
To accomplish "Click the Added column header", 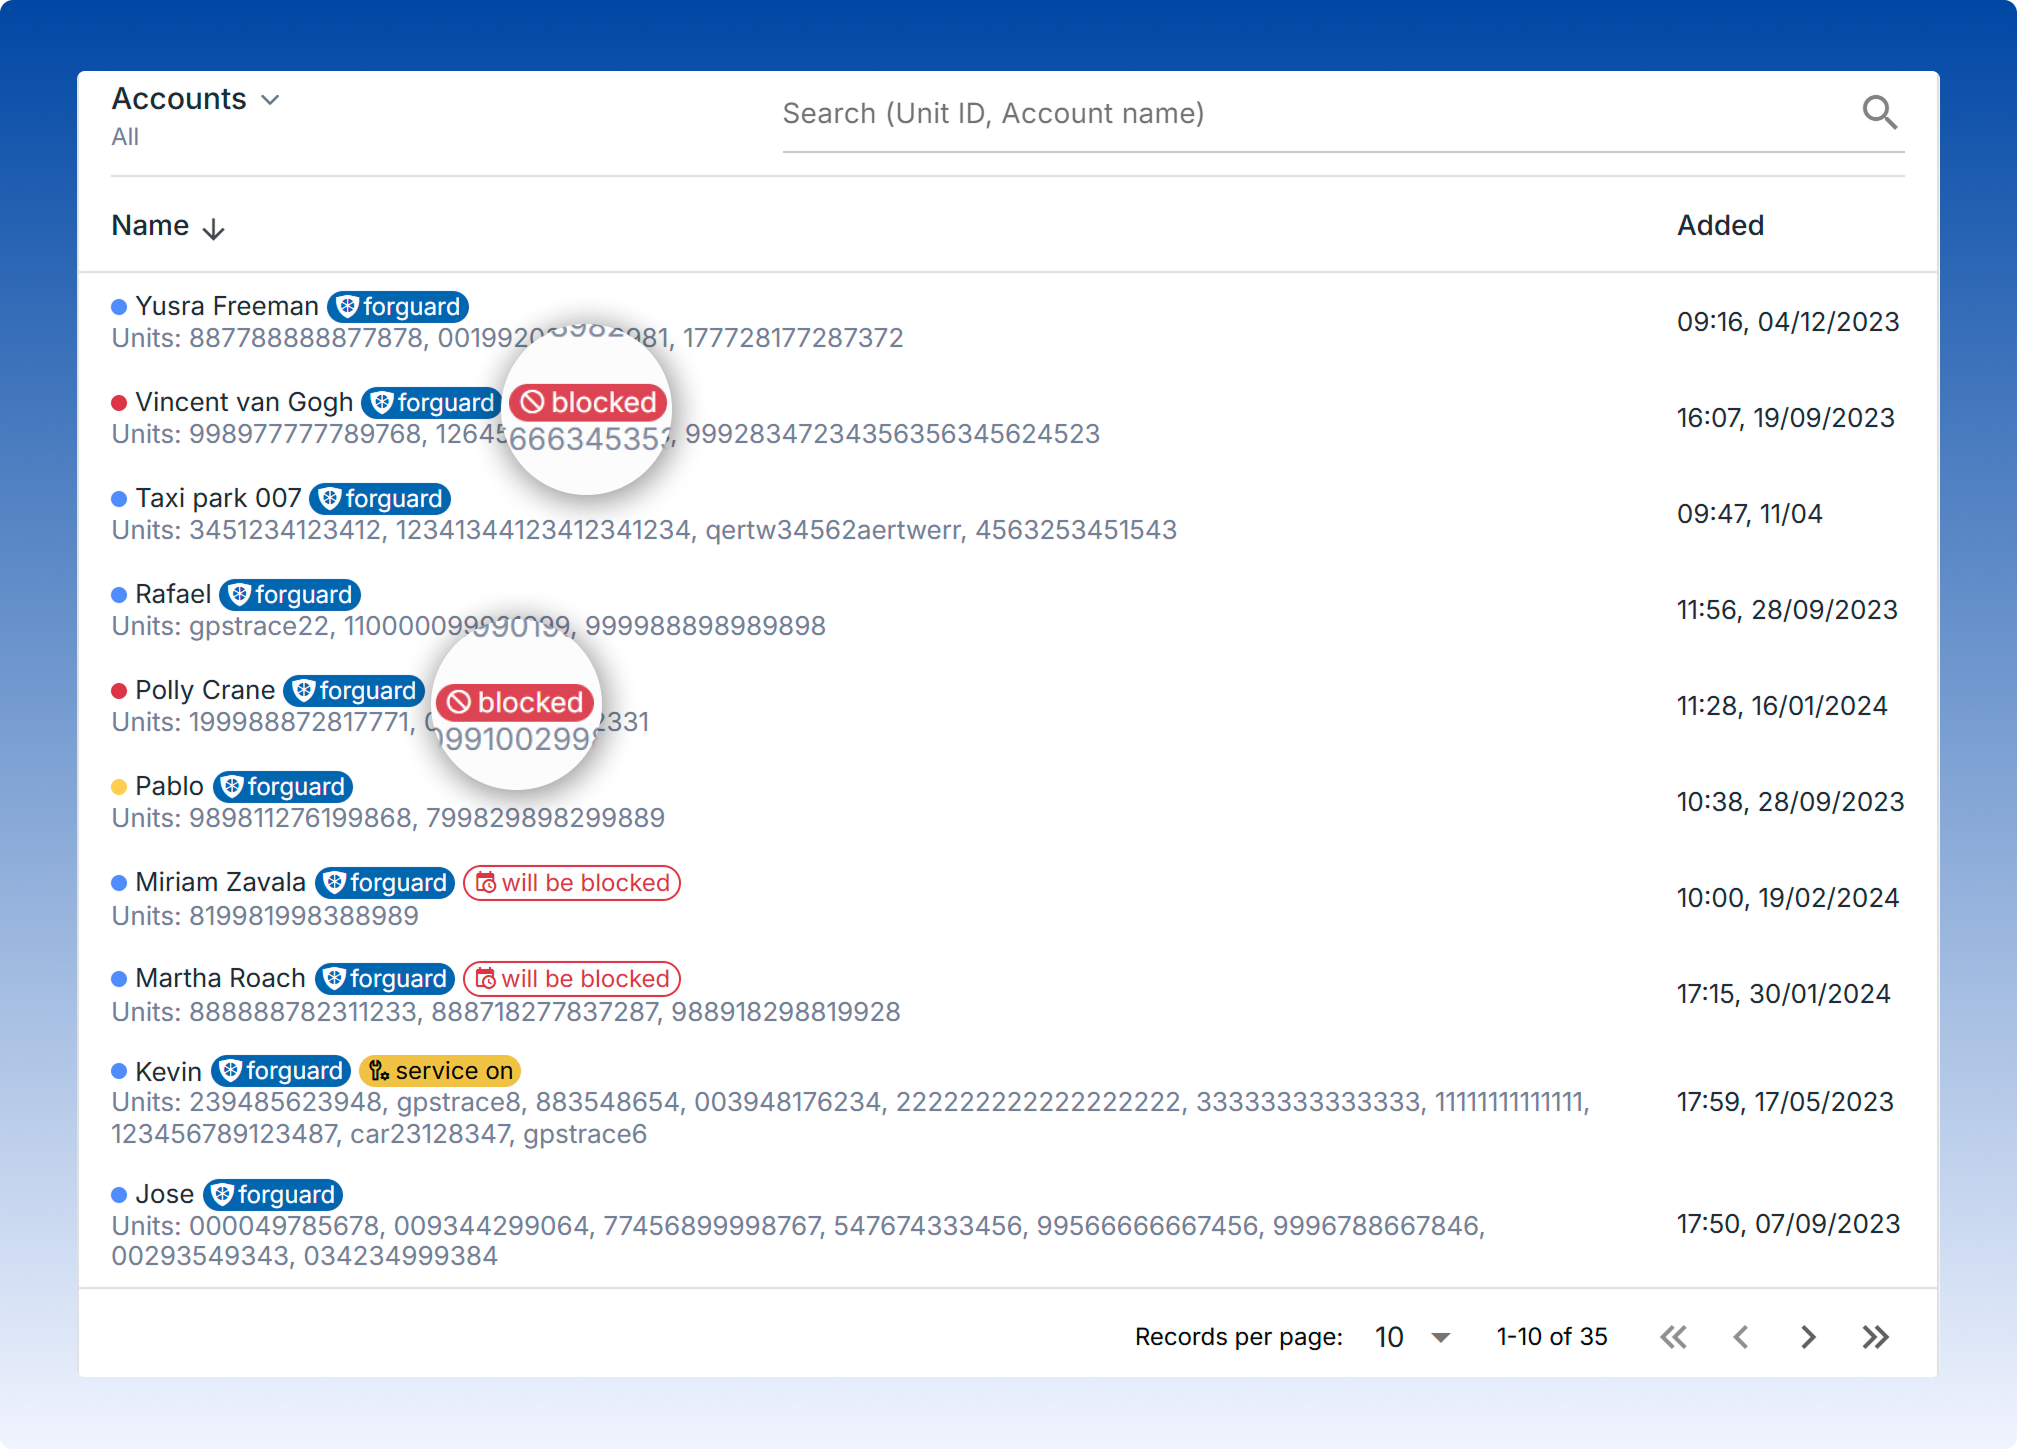I will coord(1720,225).
